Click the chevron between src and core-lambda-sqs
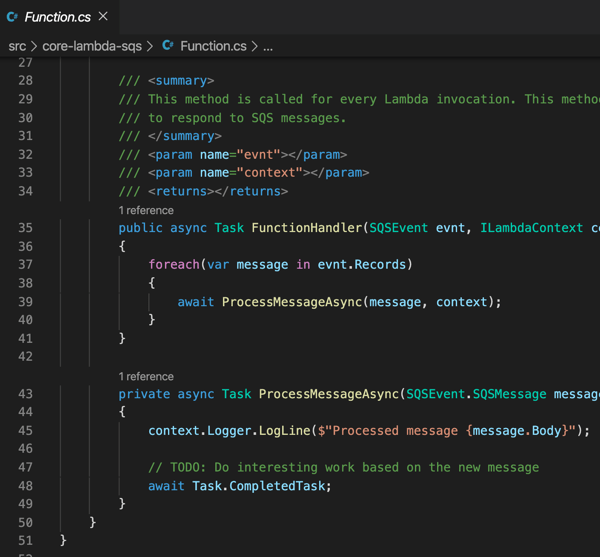The width and height of the screenshot is (600, 557). (x=34, y=46)
